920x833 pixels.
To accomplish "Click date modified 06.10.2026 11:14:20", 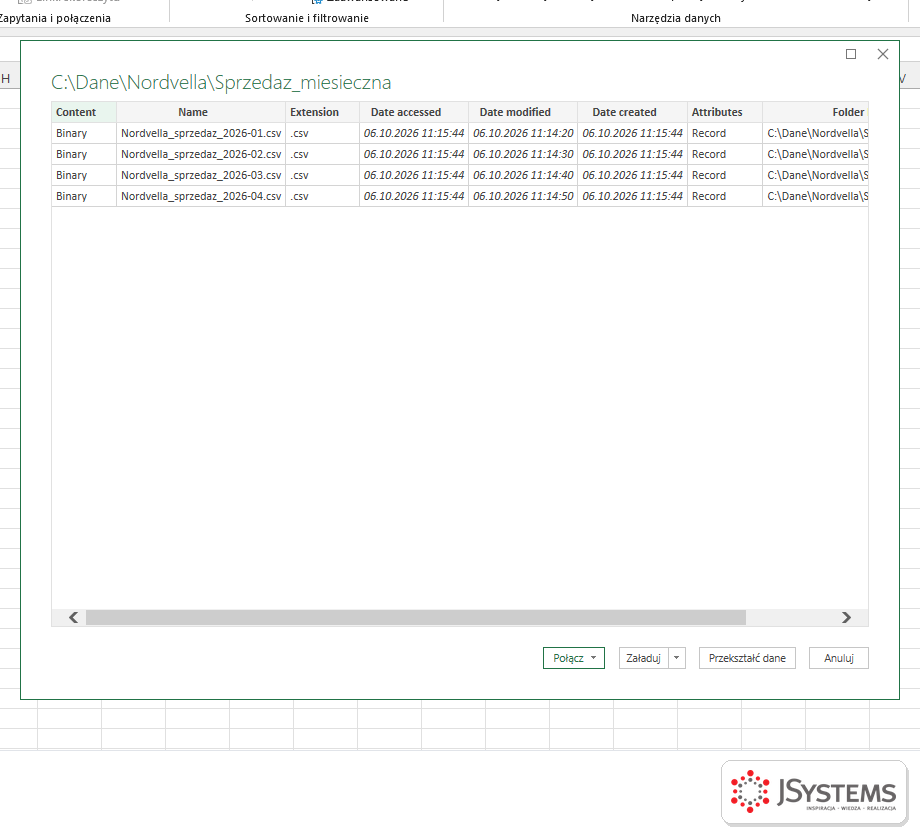I will (x=523, y=133).
